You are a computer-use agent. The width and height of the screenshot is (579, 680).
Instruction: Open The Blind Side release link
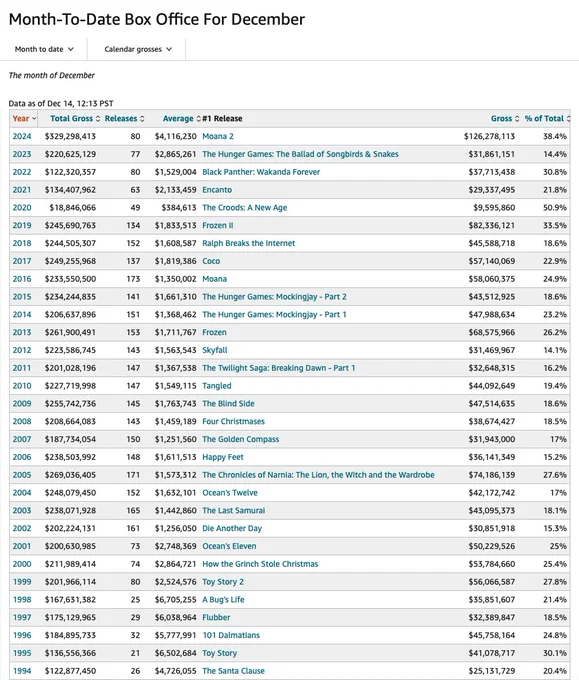click(228, 403)
